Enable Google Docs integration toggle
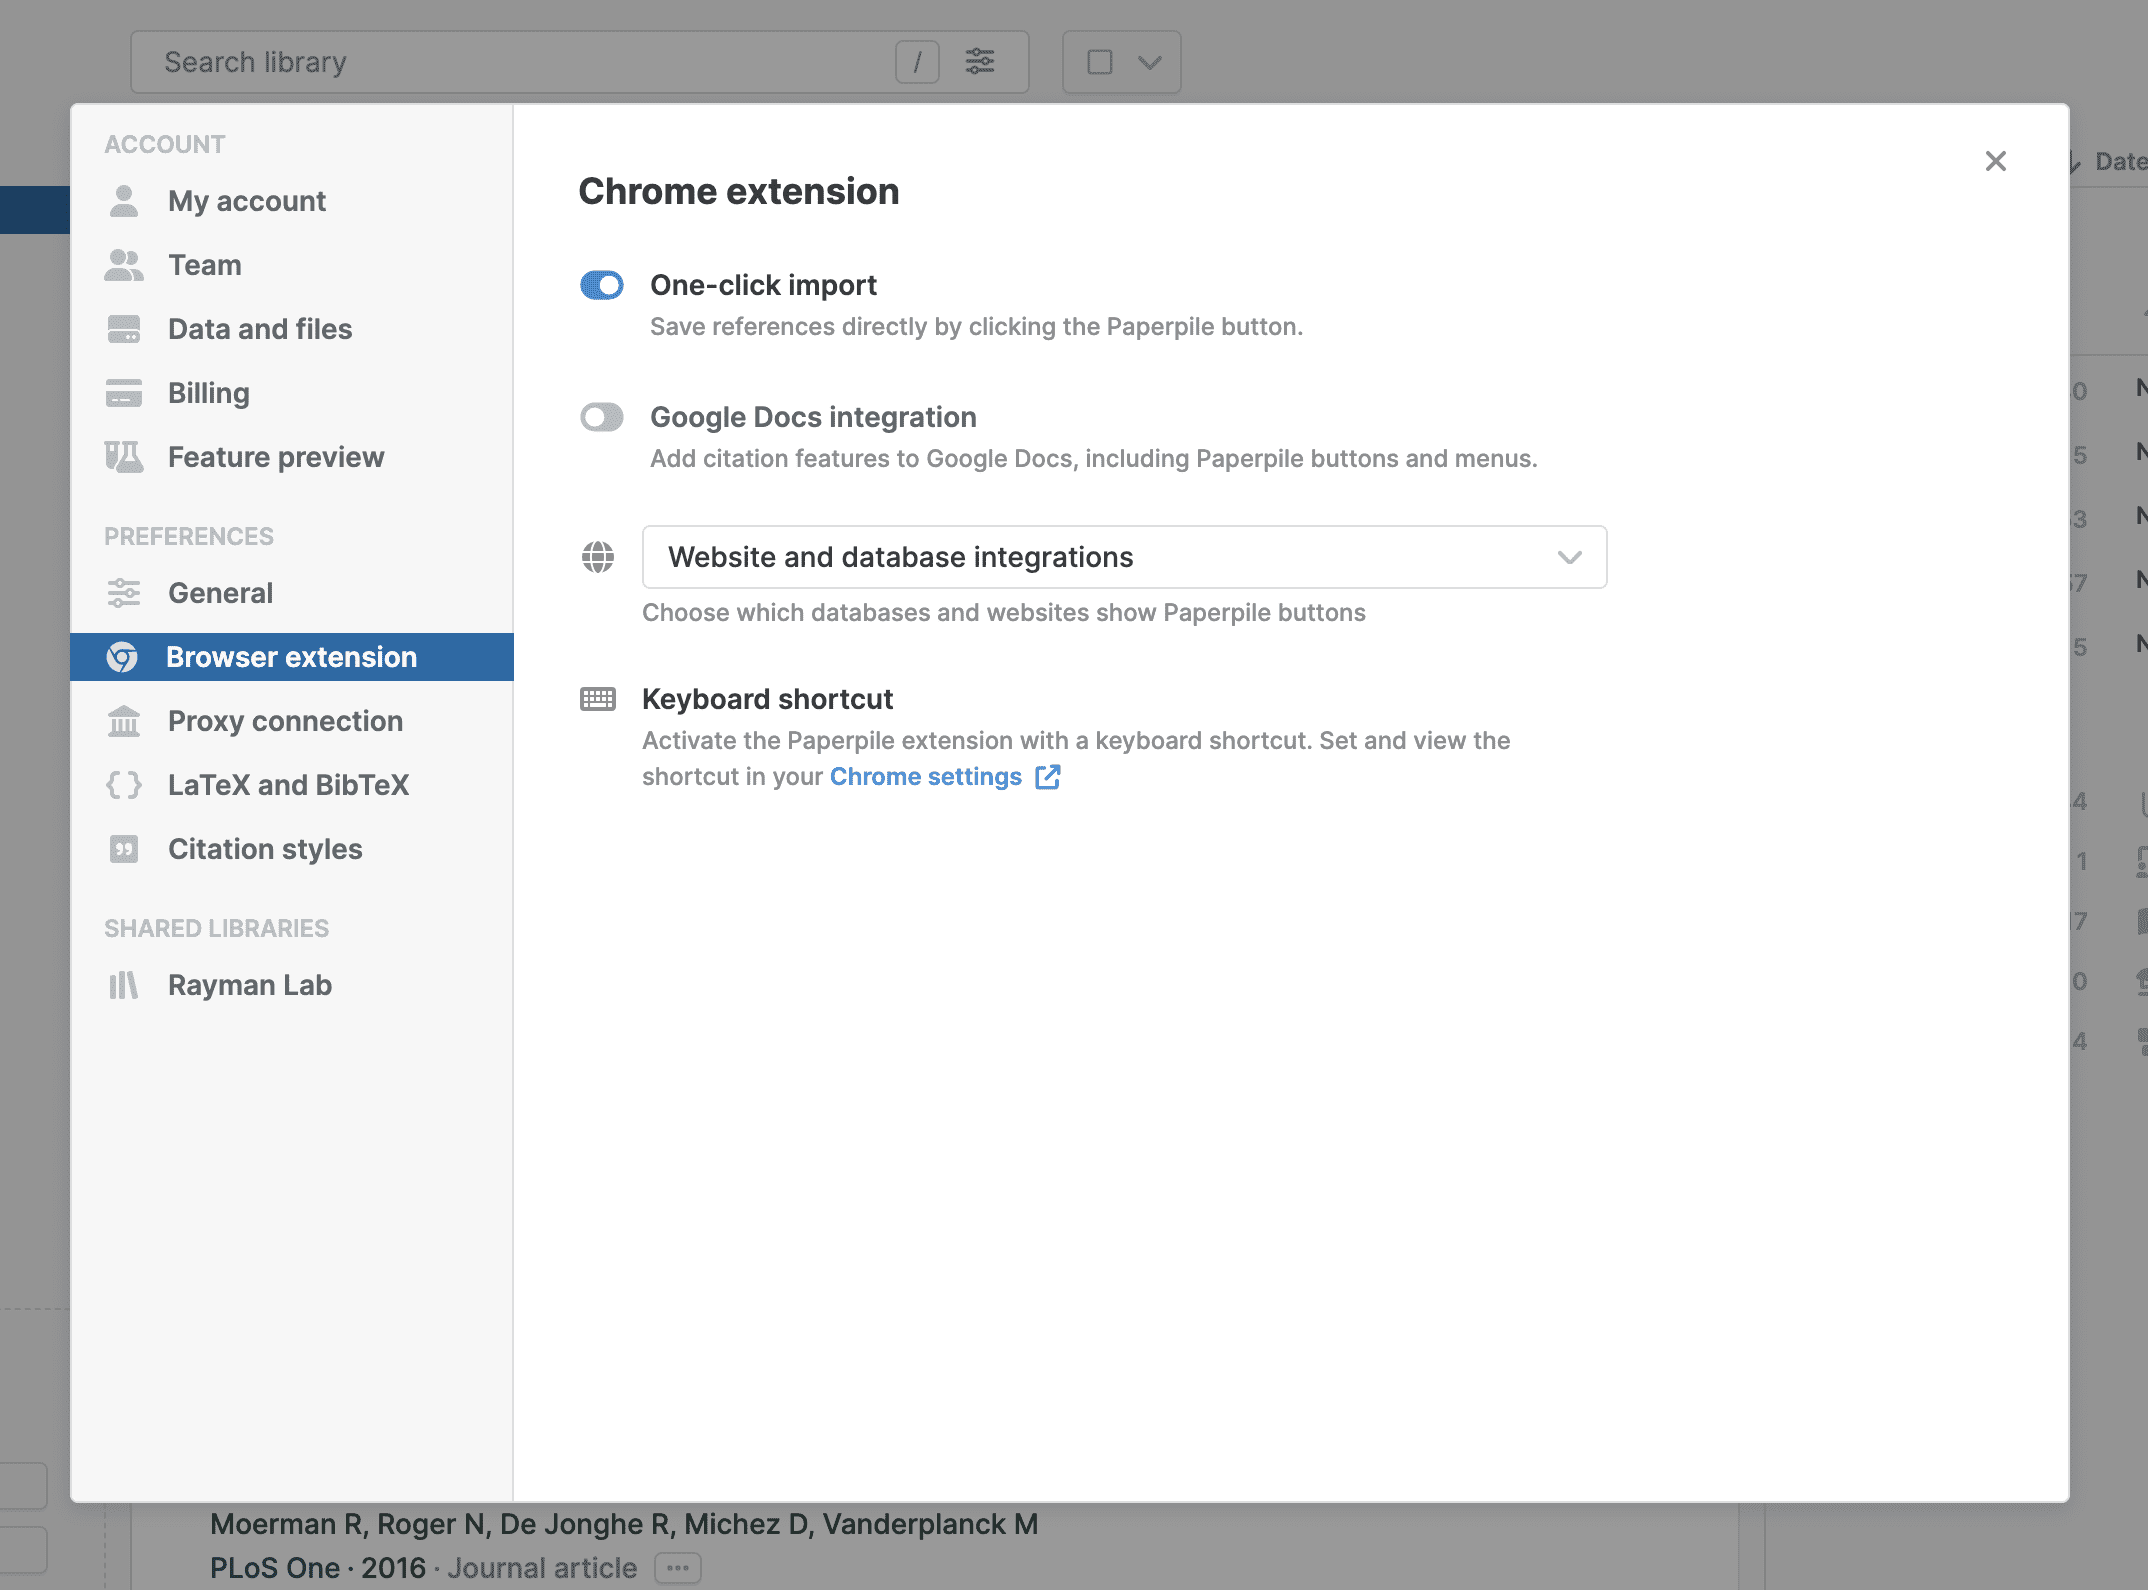Screen dimensions: 2148x1590 (x=602, y=417)
